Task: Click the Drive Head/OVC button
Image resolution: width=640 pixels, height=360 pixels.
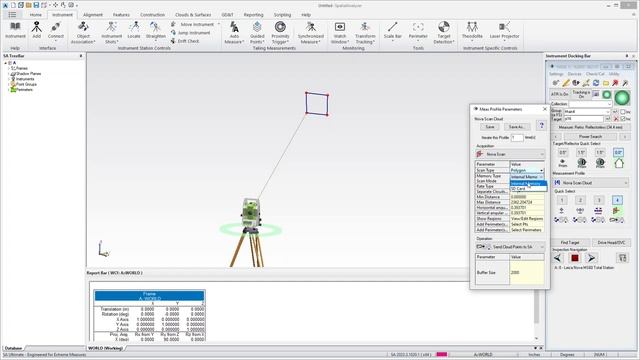Action: click(x=611, y=242)
